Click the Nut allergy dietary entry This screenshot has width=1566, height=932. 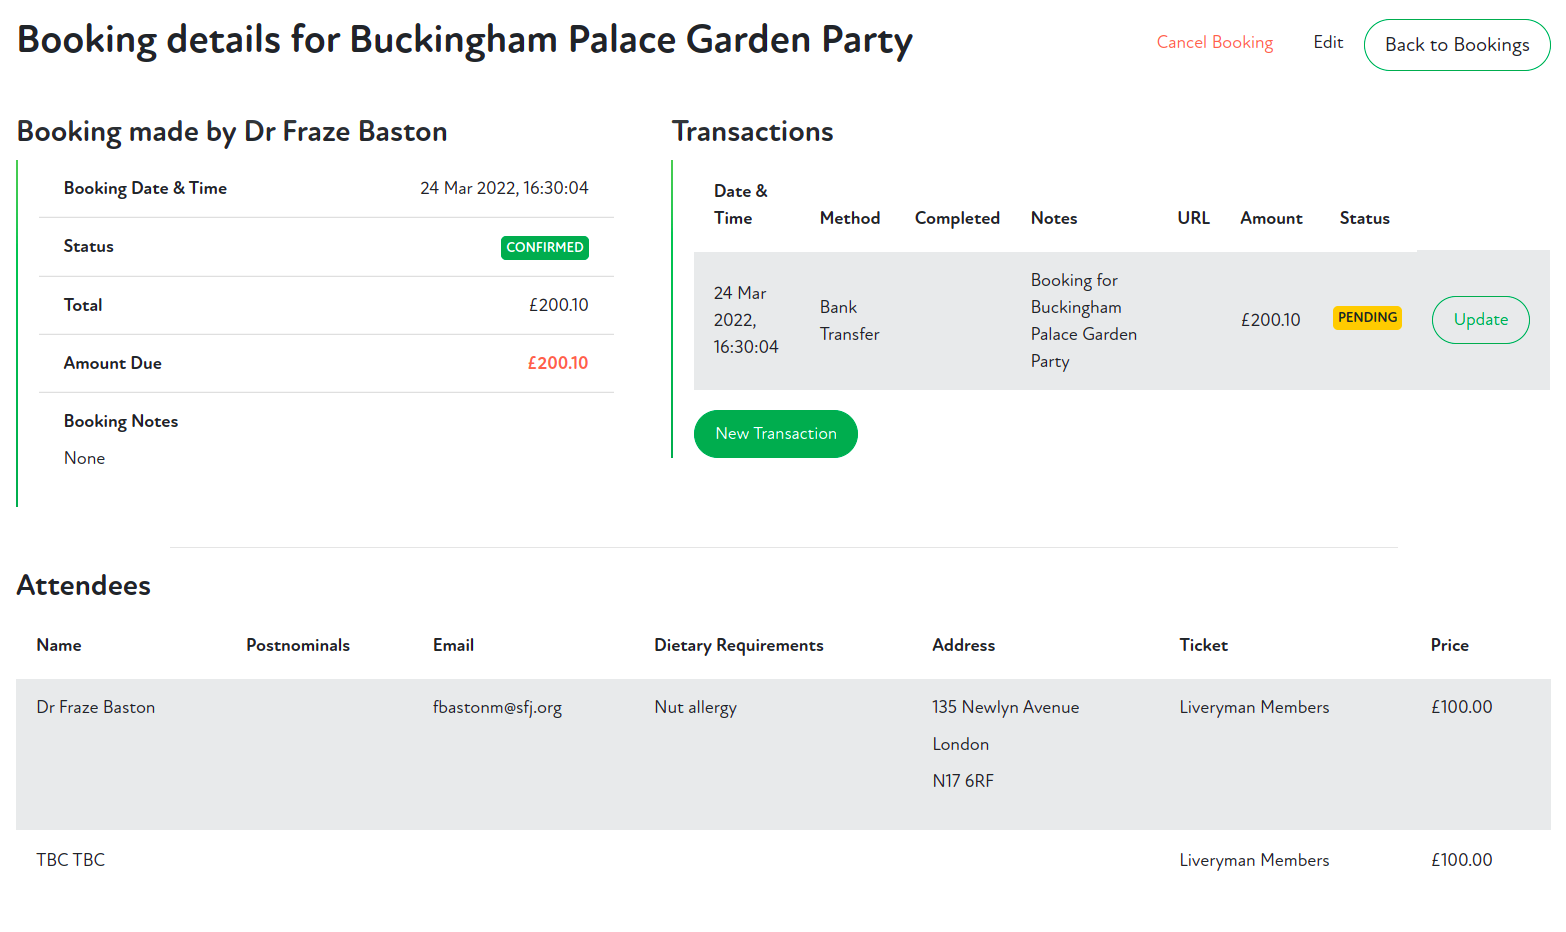pyautogui.click(x=695, y=707)
